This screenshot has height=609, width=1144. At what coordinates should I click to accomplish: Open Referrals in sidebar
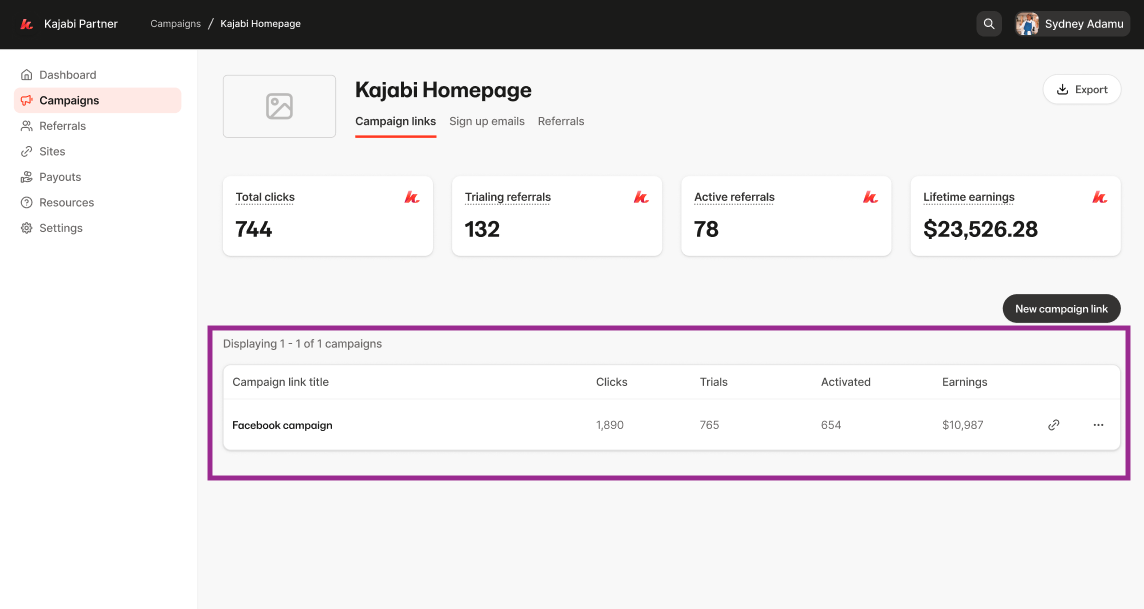[98, 125]
